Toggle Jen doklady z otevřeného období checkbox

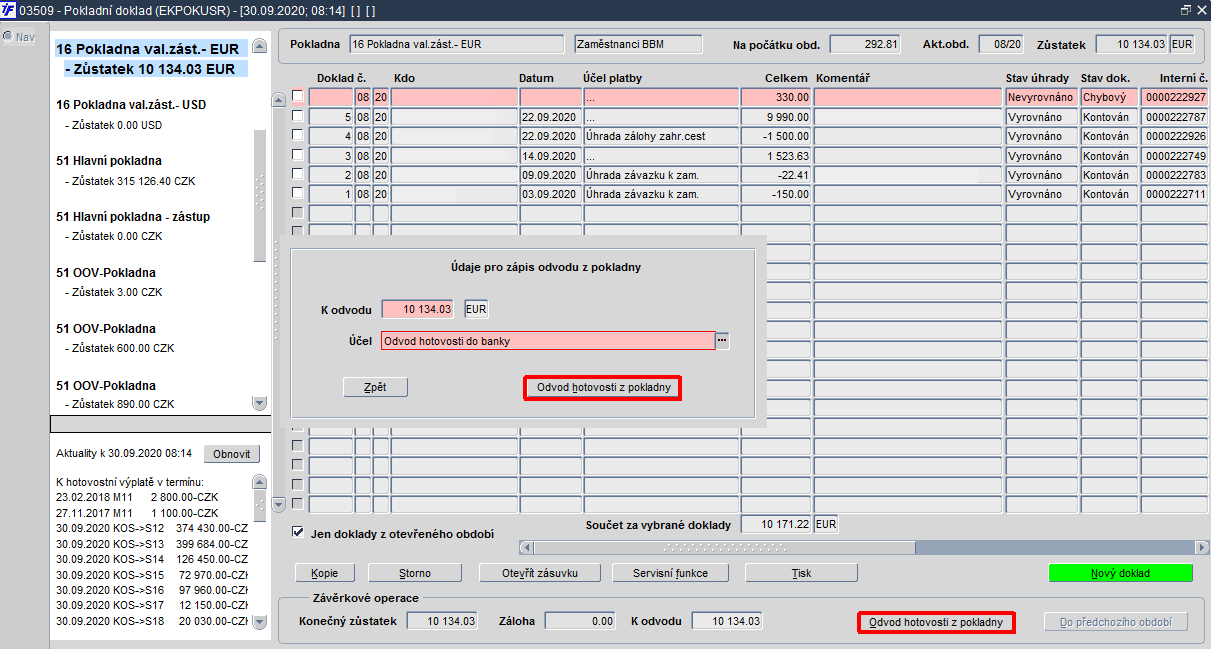tap(298, 533)
